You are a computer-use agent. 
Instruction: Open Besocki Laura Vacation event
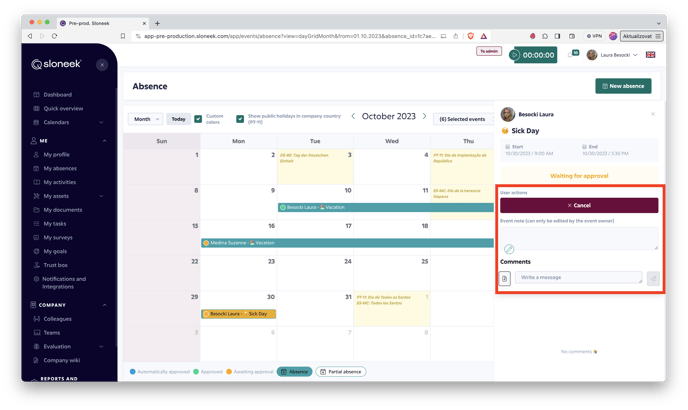coord(386,207)
